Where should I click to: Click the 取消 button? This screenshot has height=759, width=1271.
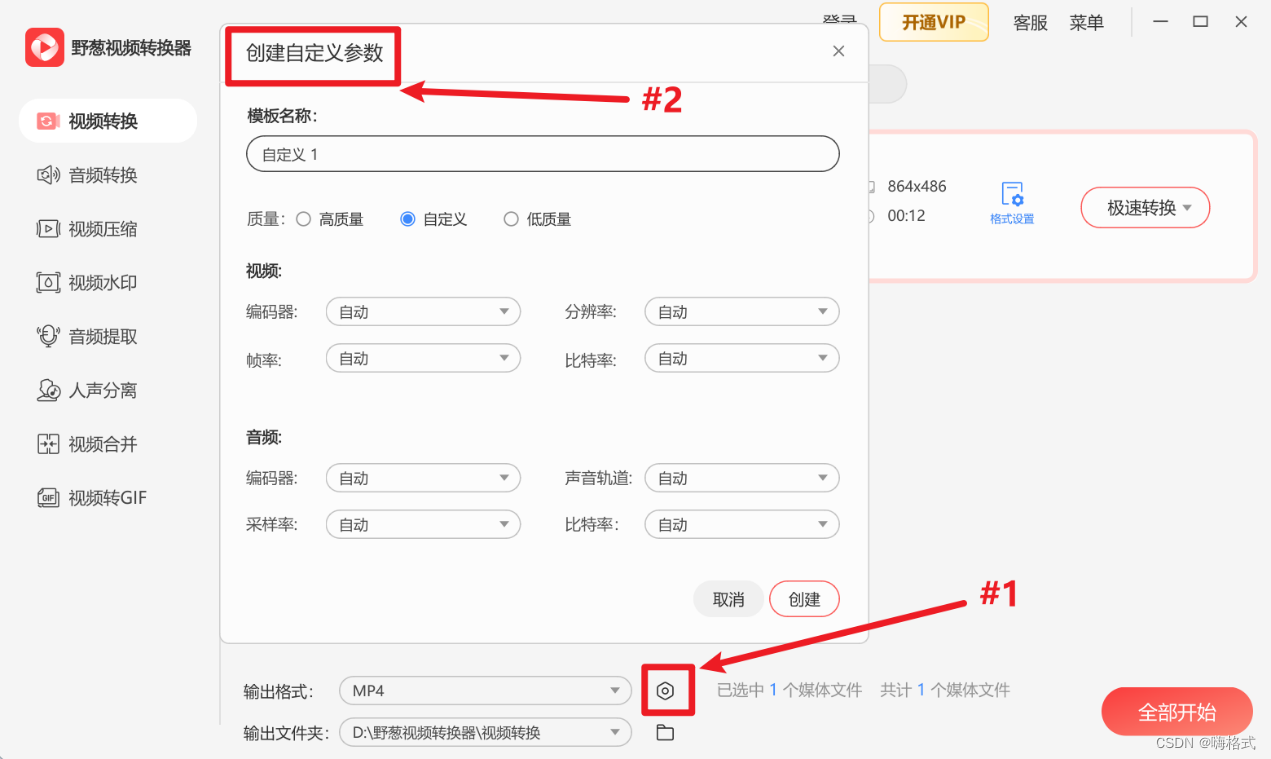tap(728, 599)
